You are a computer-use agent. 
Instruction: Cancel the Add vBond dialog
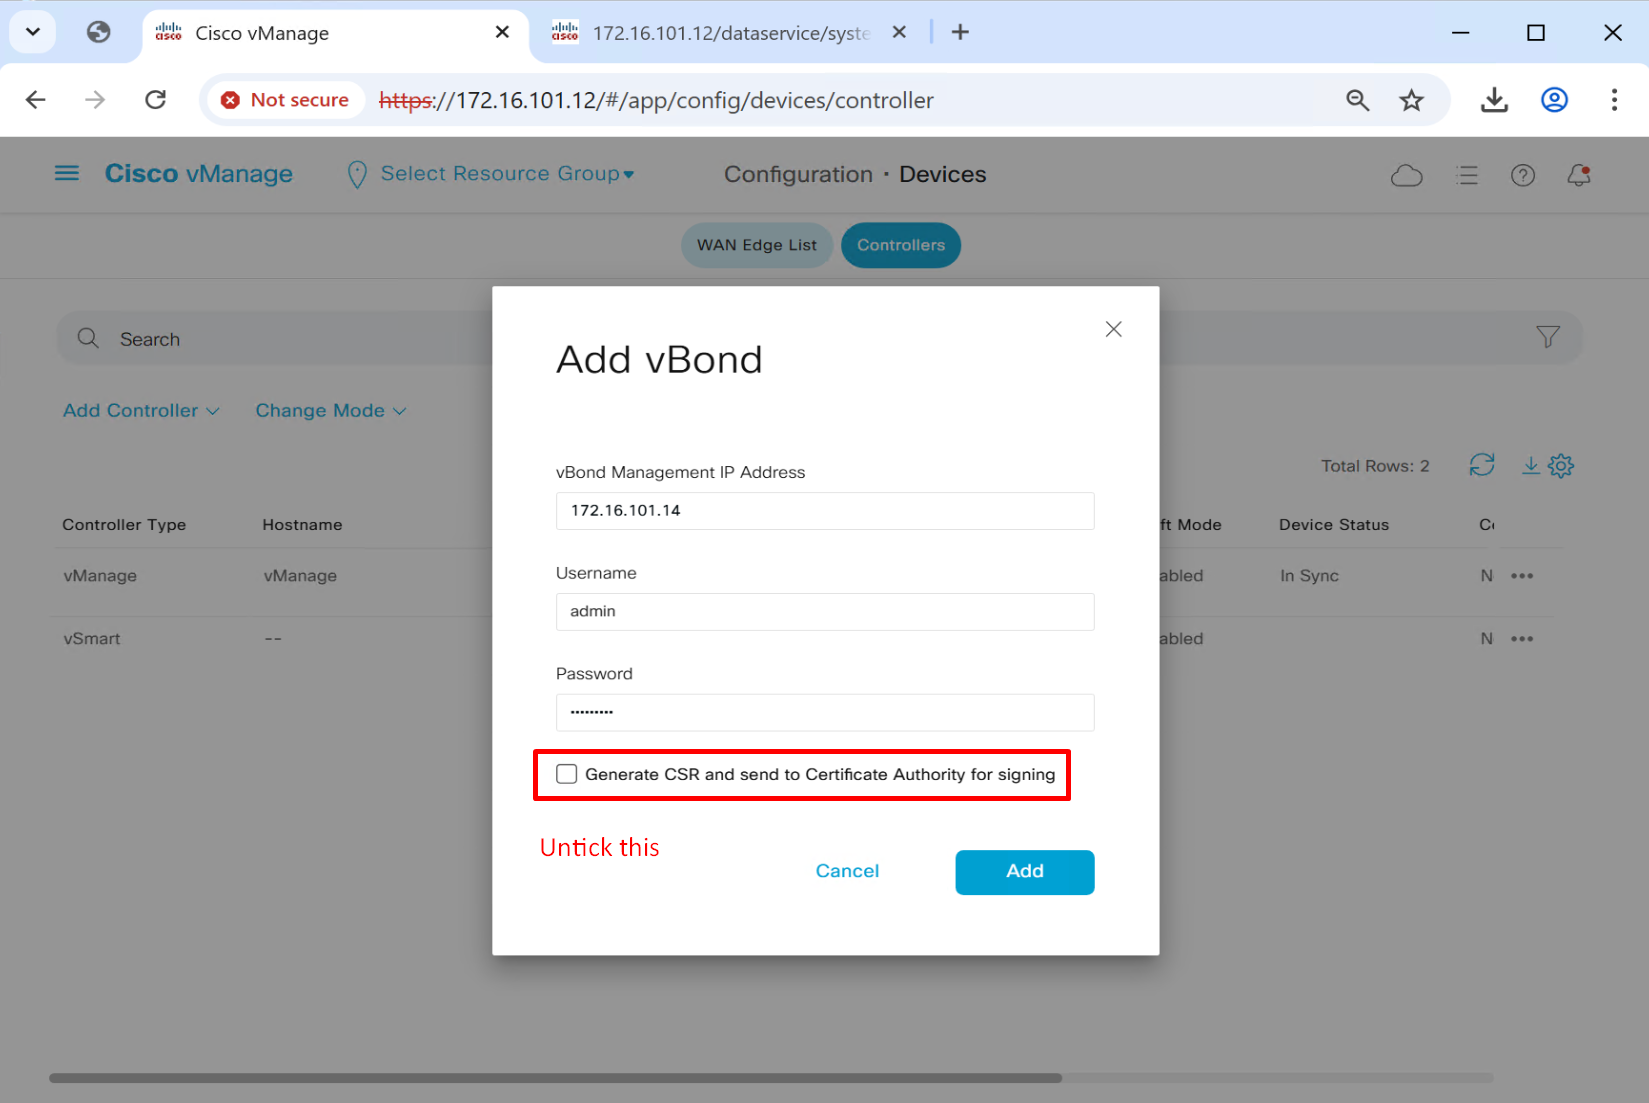(x=847, y=871)
